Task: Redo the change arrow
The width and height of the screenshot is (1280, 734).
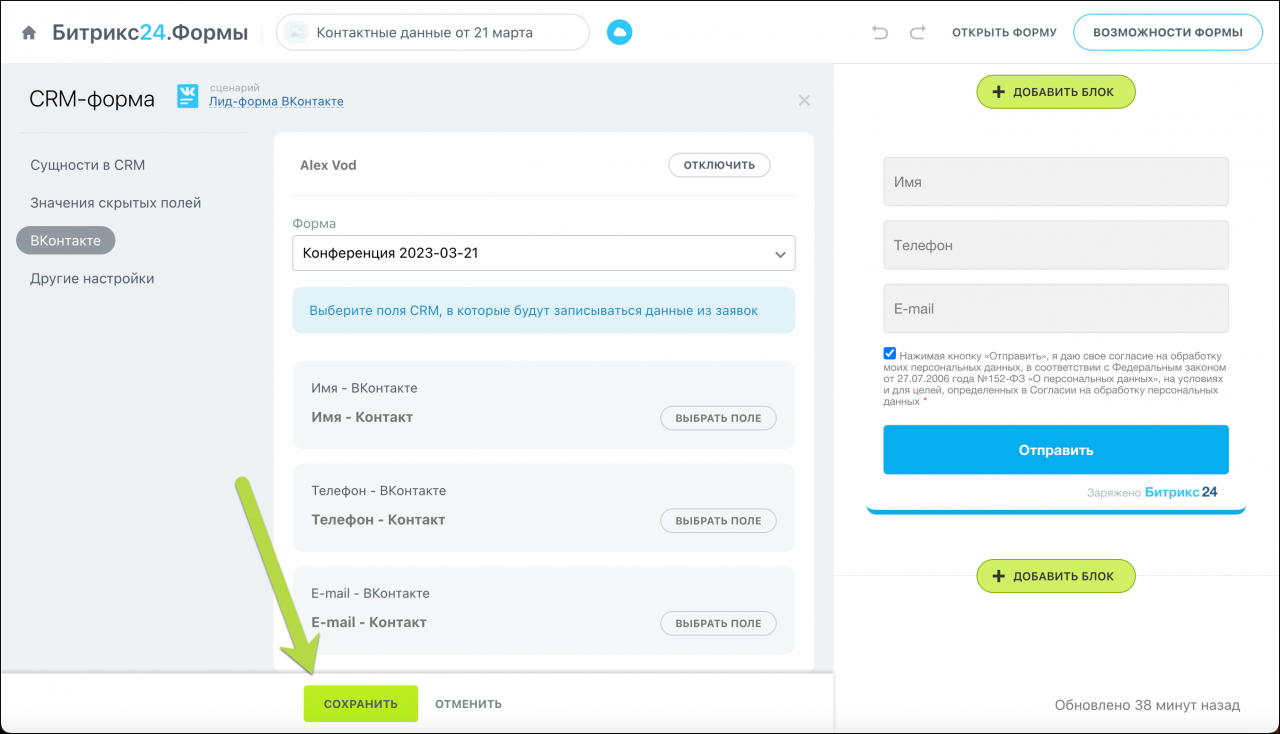Action: (x=917, y=33)
